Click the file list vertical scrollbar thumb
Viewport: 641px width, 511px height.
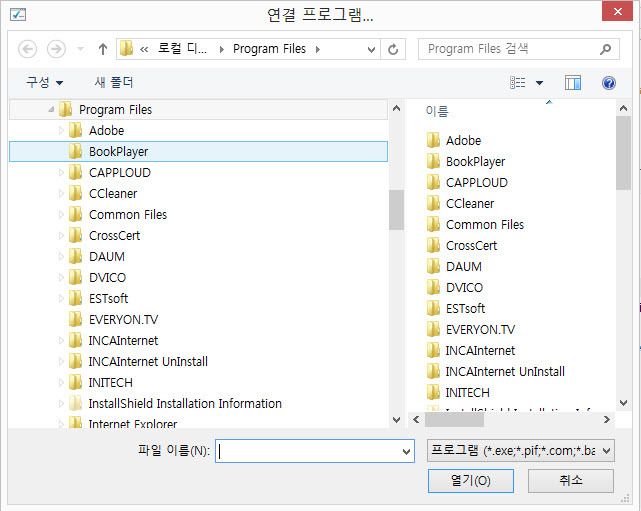click(623, 153)
